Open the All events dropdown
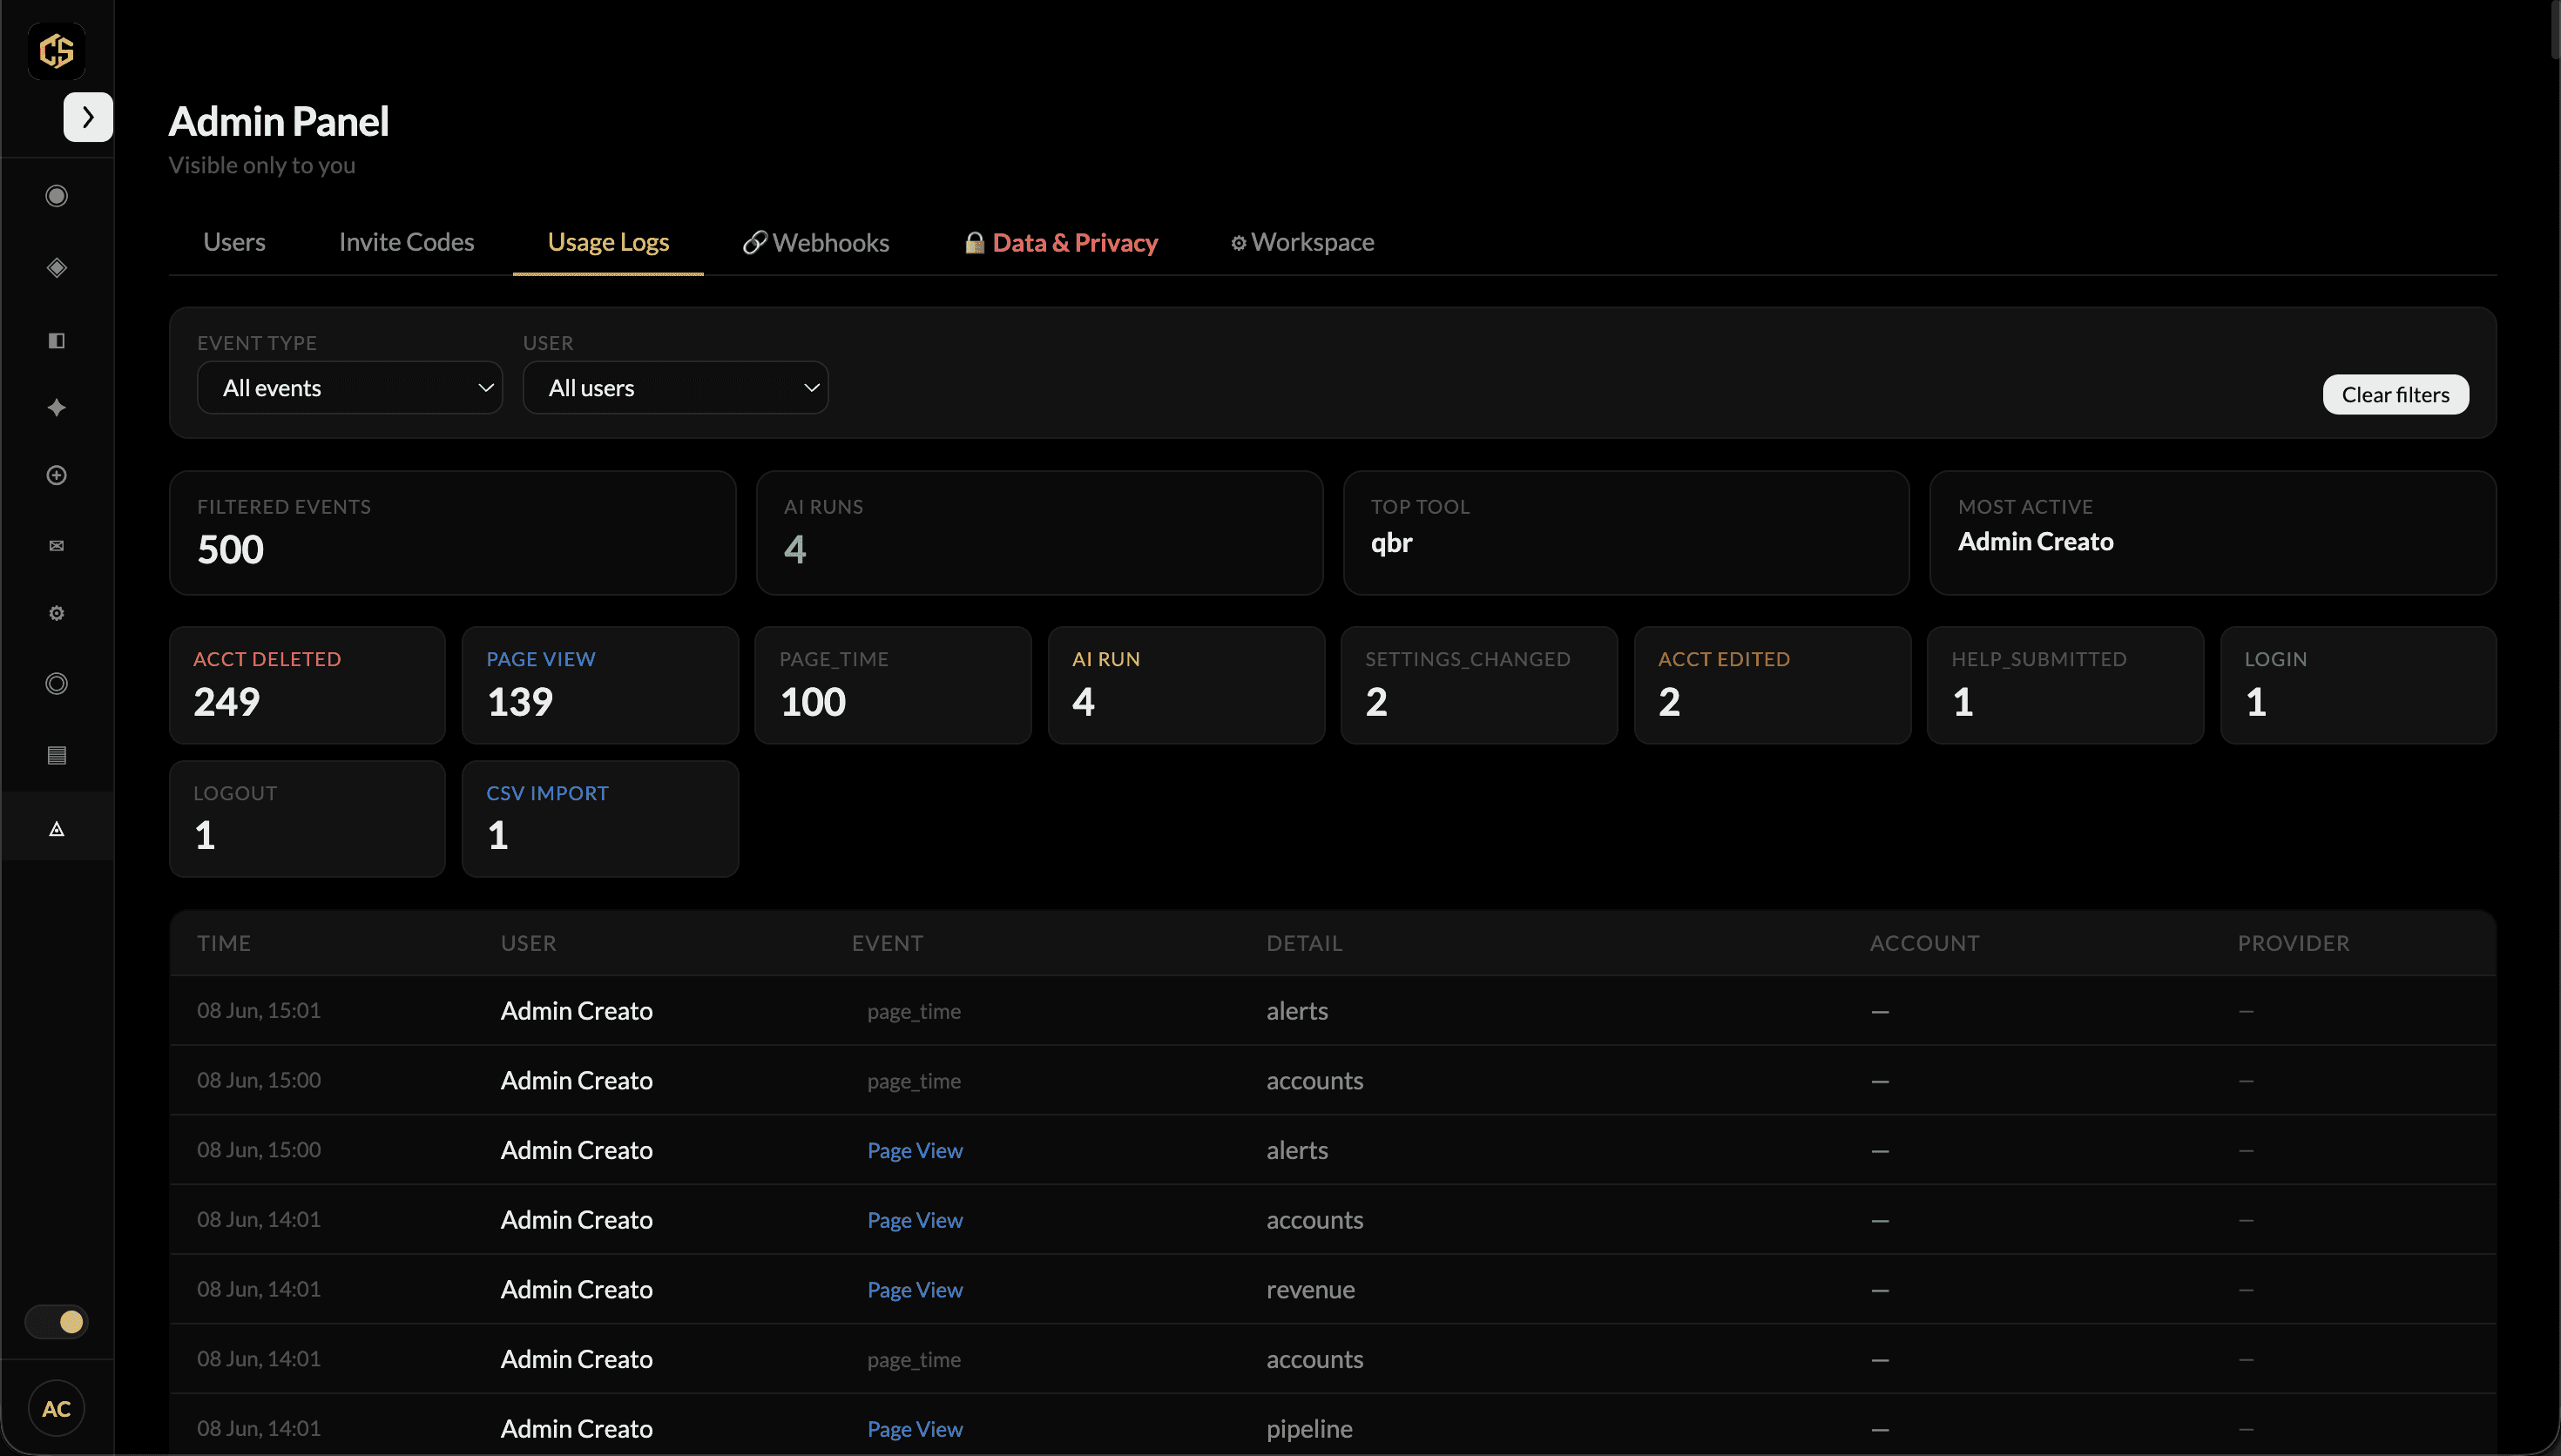This screenshot has height=1456, width=2561. point(350,388)
